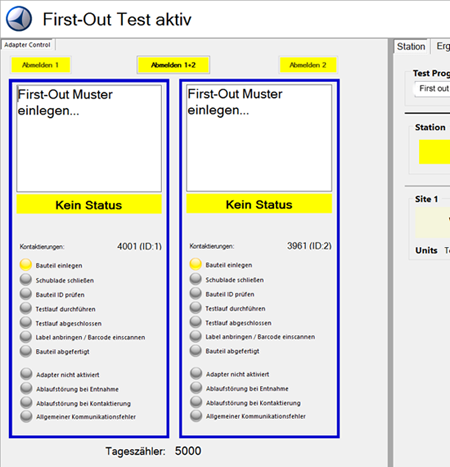
Task: Click Testlauf durchführen indicator in adapter 2
Action: point(196,308)
